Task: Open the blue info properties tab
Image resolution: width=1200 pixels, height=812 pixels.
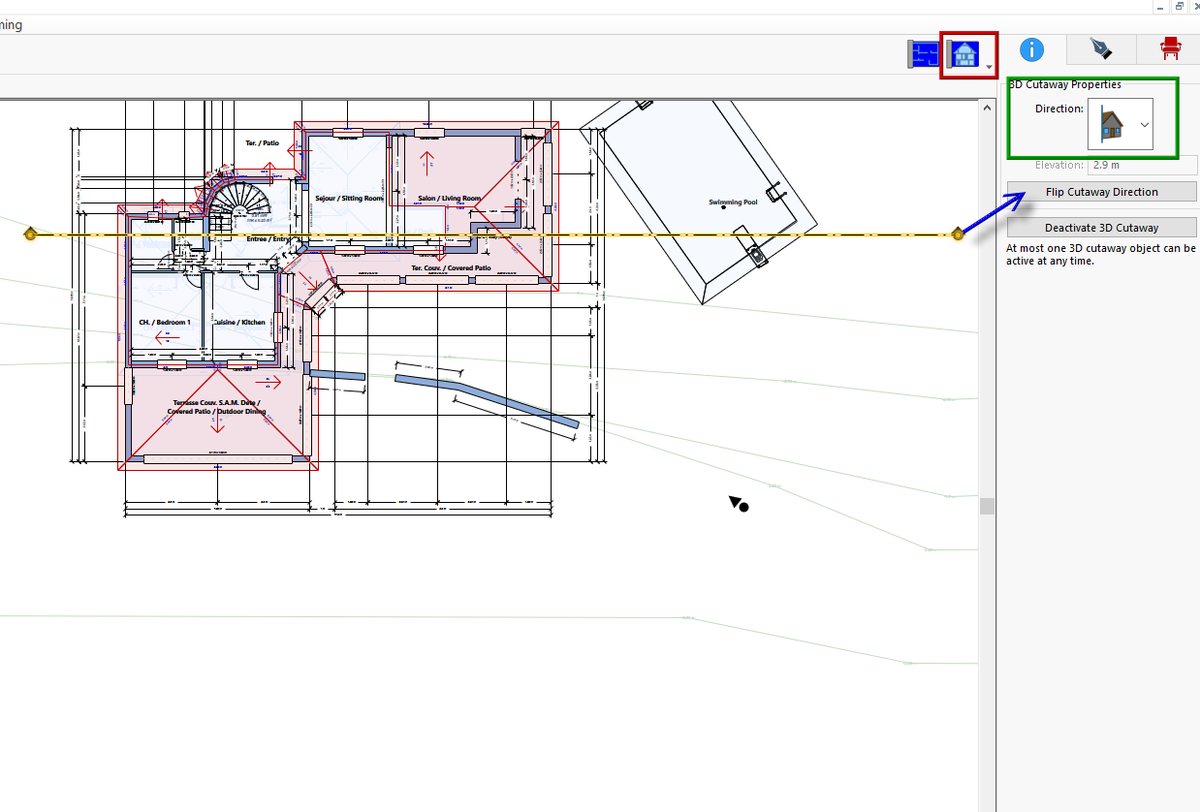Action: [1031, 49]
